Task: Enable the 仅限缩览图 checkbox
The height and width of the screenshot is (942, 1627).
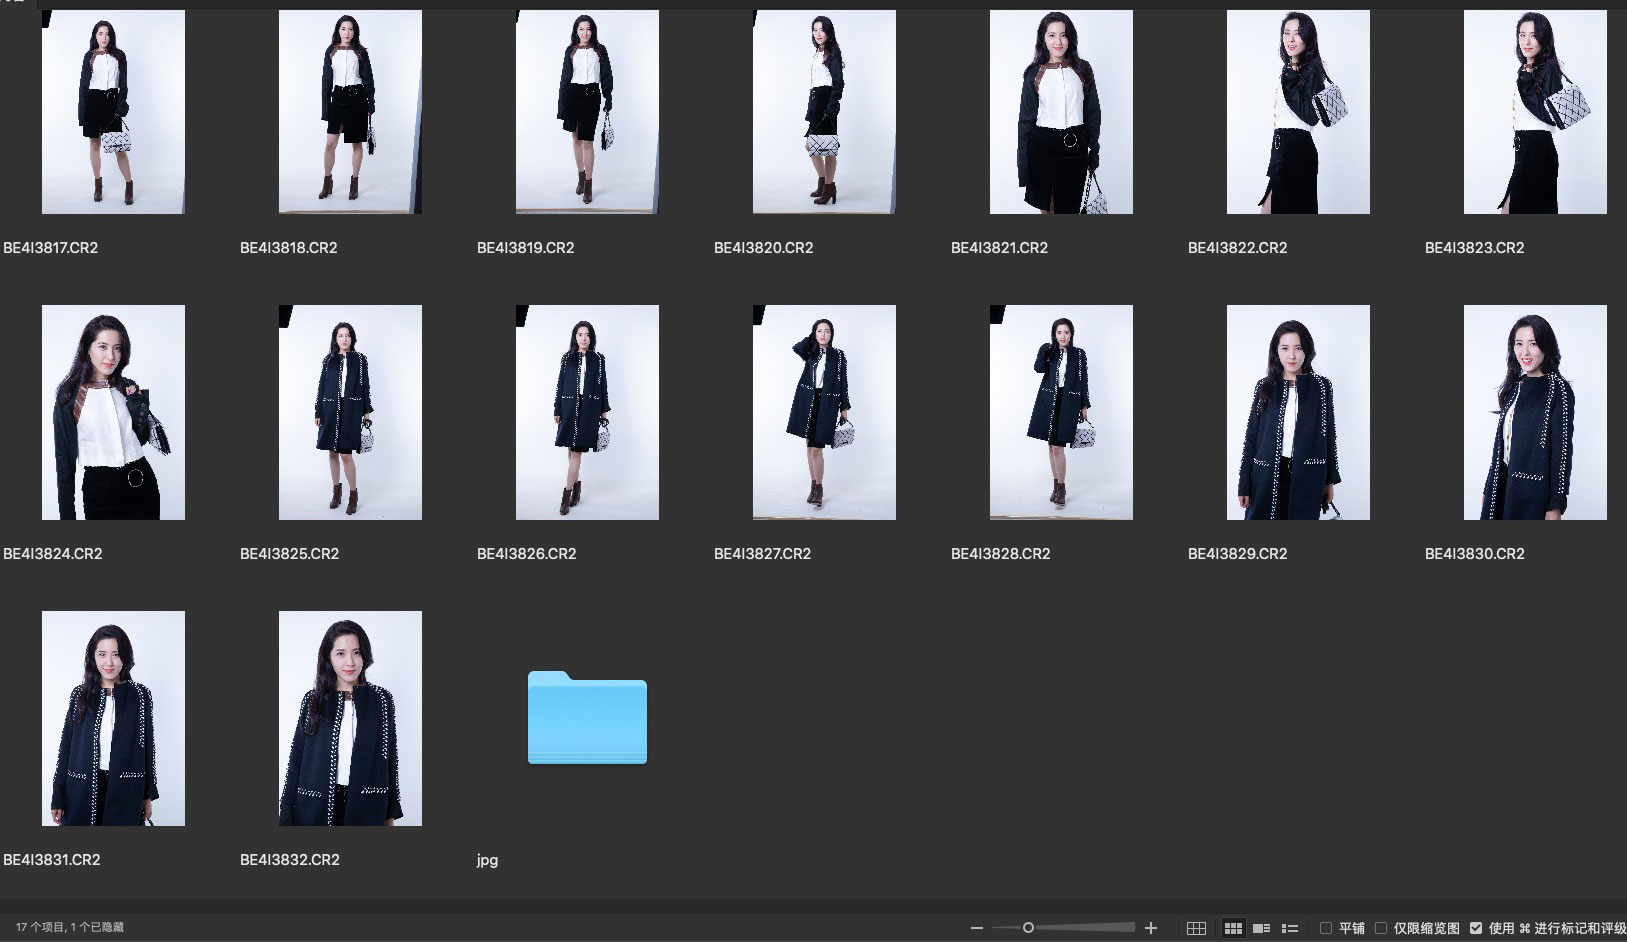Action: pos(1381,928)
